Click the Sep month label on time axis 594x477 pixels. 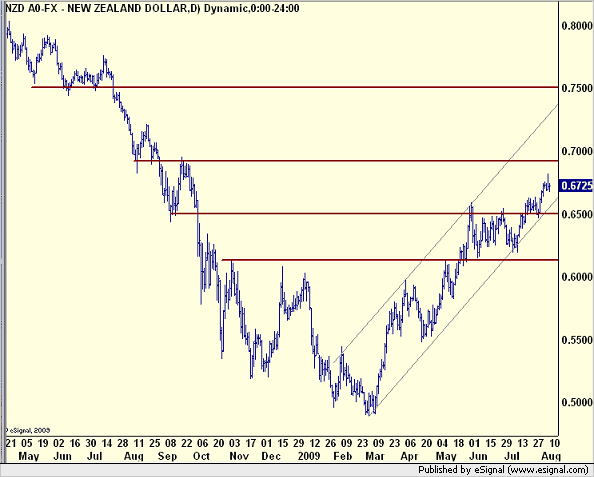pos(167,456)
